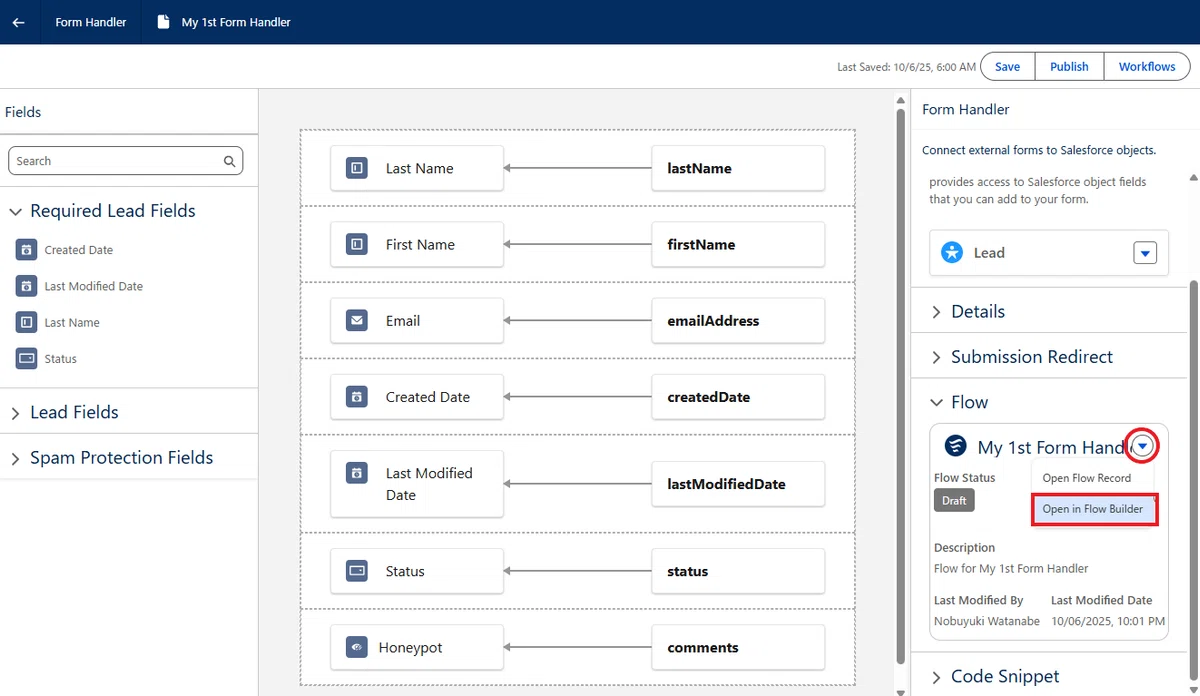This screenshot has width=1200, height=696.
Task: Click Flow for My 1st Form Handler description
Action: (x=1011, y=568)
